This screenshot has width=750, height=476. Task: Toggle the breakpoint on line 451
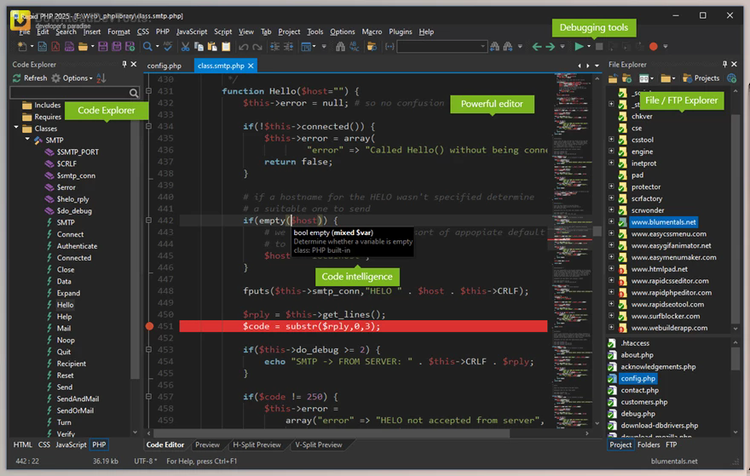(149, 326)
